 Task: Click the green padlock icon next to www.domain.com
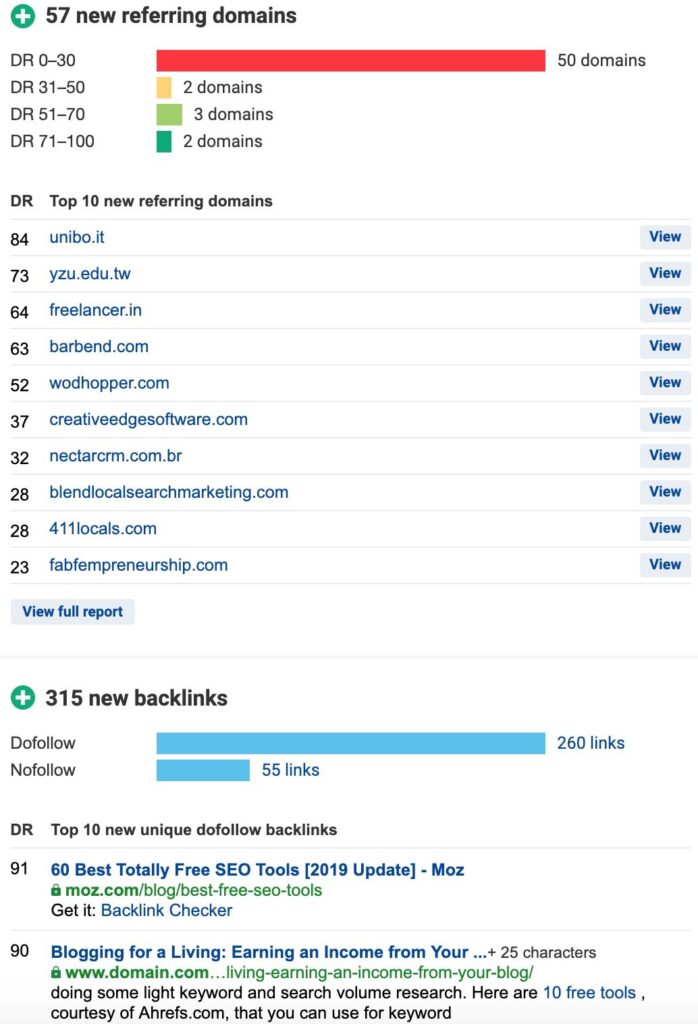tap(56, 972)
